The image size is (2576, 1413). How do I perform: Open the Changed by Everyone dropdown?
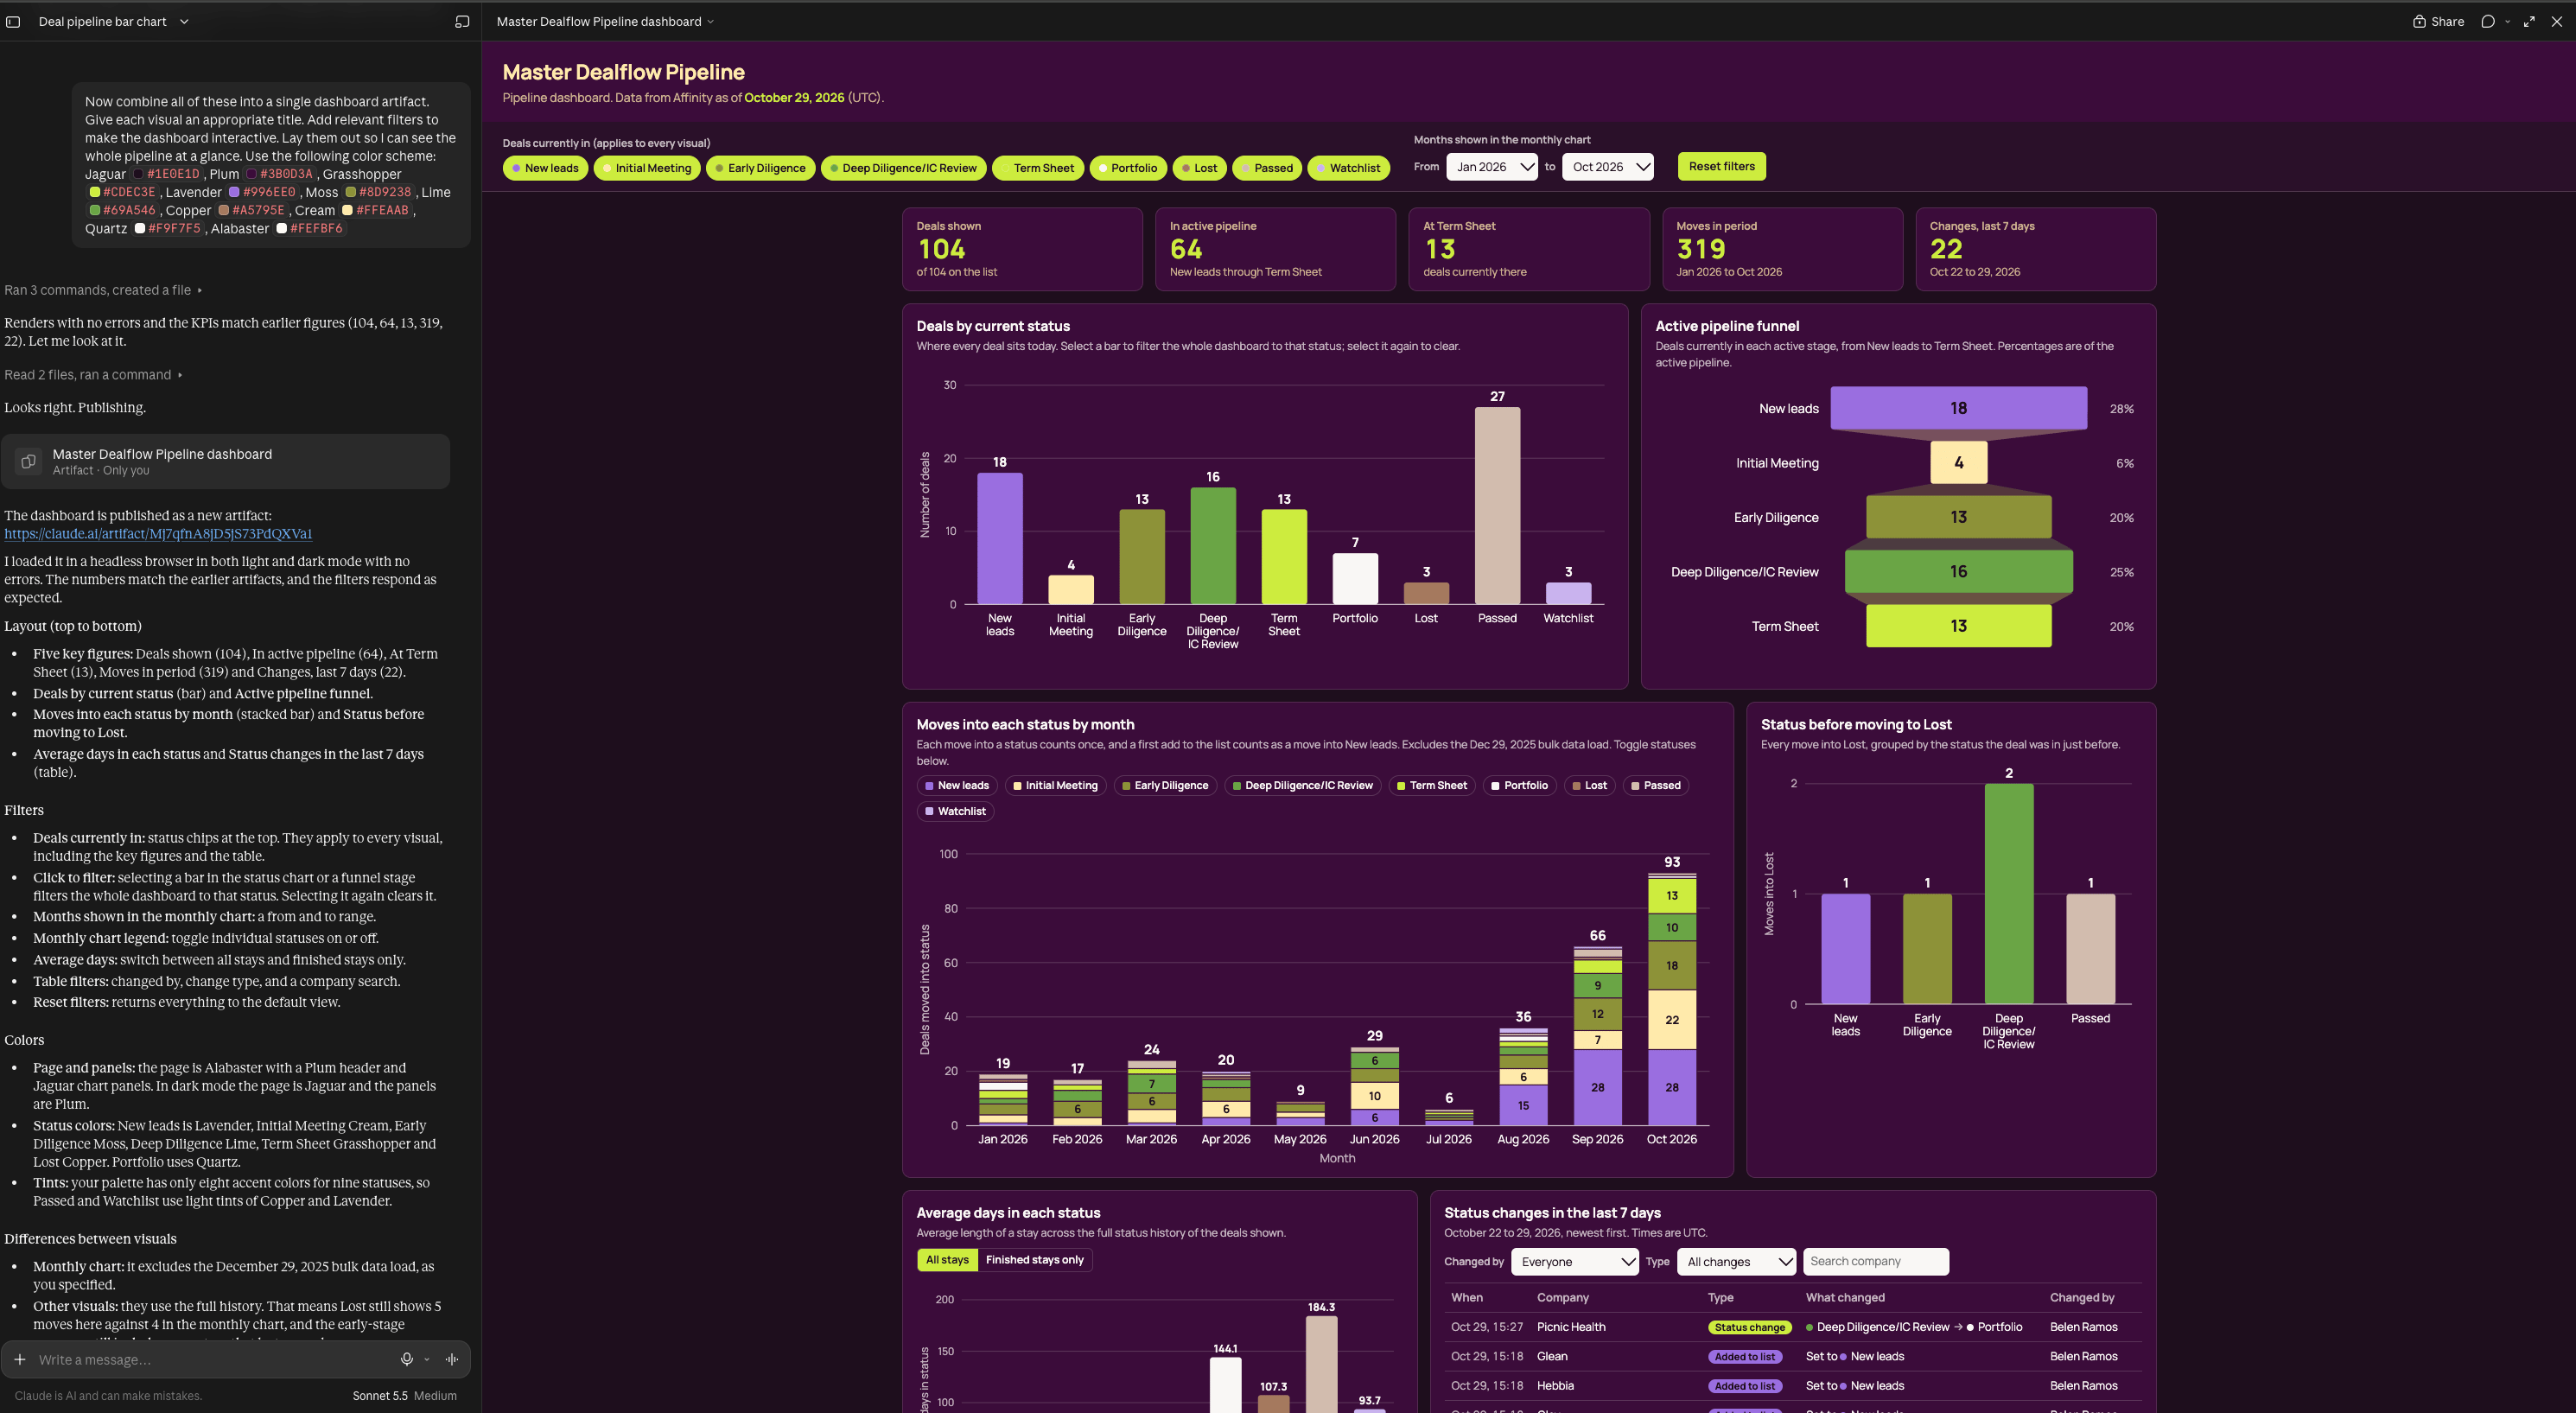[1574, 1262]
